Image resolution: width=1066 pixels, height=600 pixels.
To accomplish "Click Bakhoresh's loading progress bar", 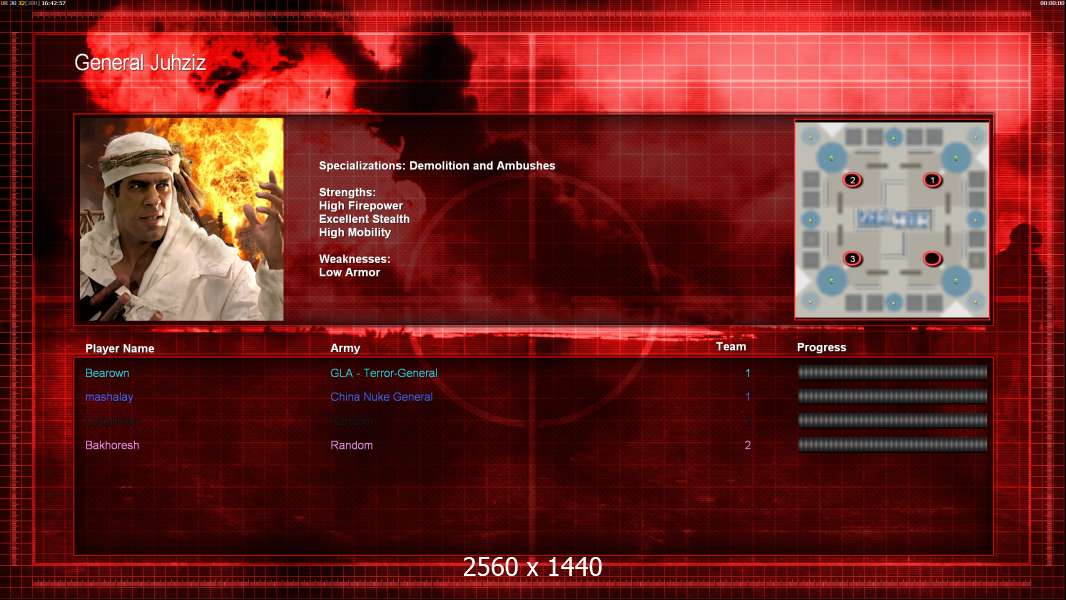I will click(x=892, y=445).
